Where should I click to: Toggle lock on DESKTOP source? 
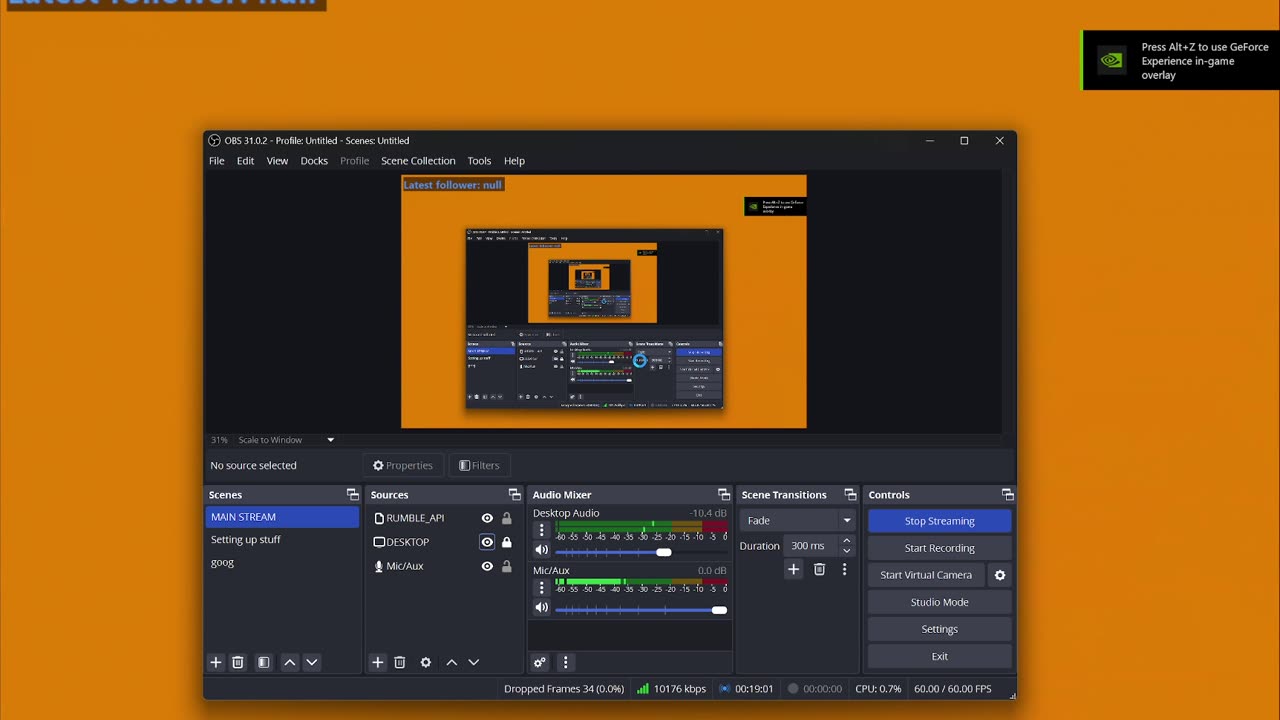click(x=507, y=542)
